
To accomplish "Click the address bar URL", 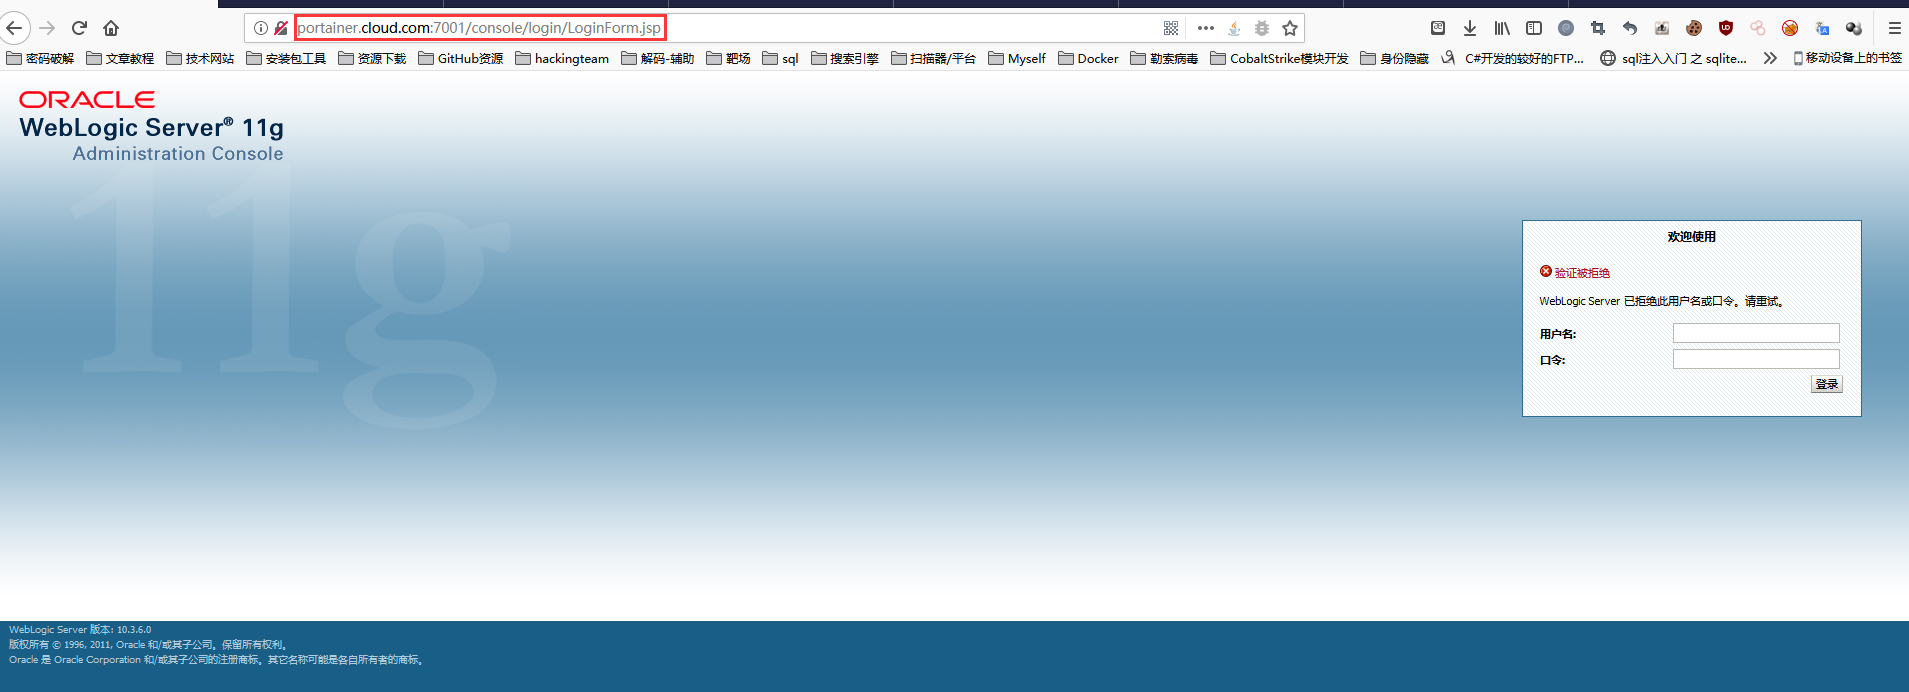I will click(480, 28).
